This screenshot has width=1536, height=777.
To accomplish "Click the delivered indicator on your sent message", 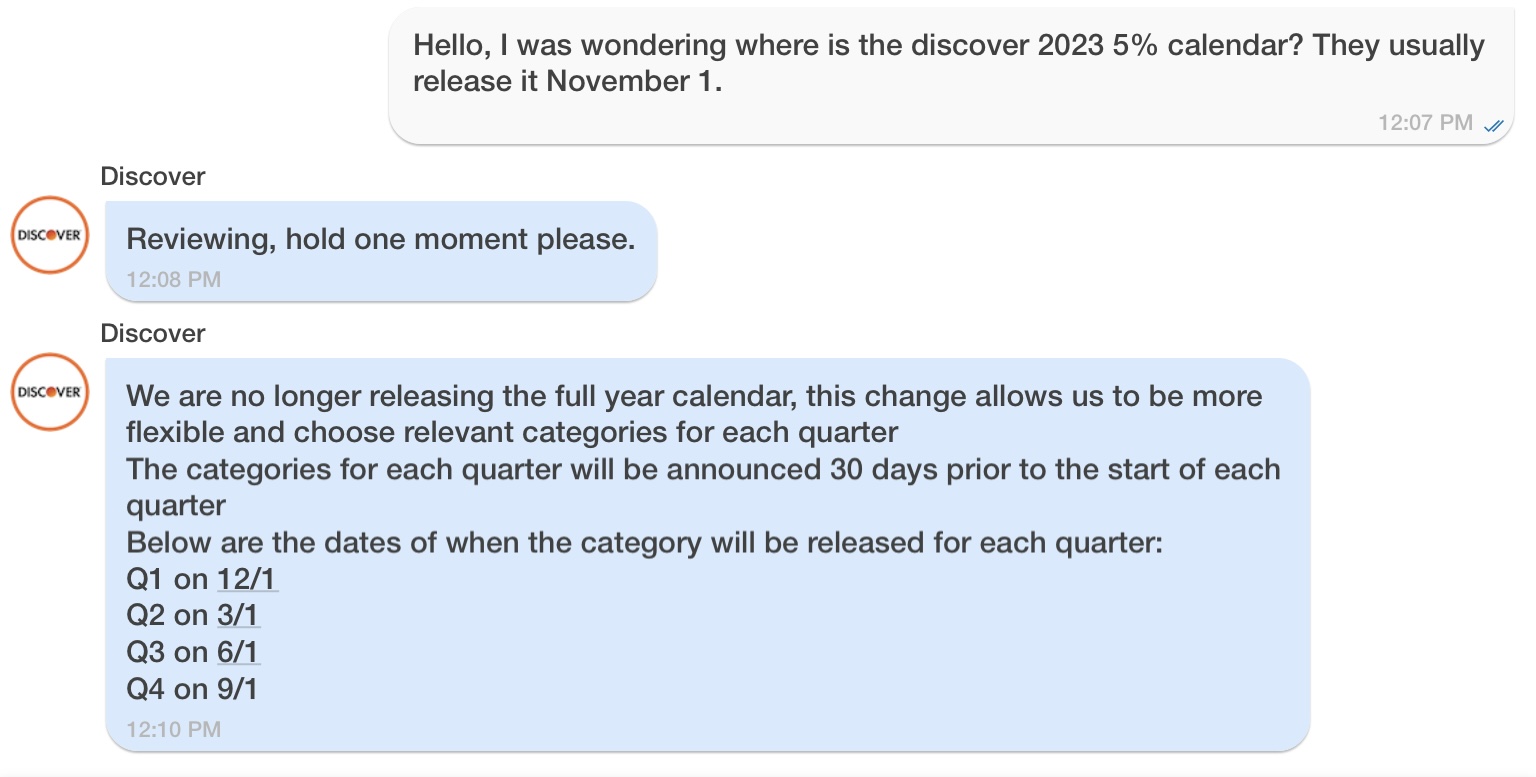I will click(1494, 125).
